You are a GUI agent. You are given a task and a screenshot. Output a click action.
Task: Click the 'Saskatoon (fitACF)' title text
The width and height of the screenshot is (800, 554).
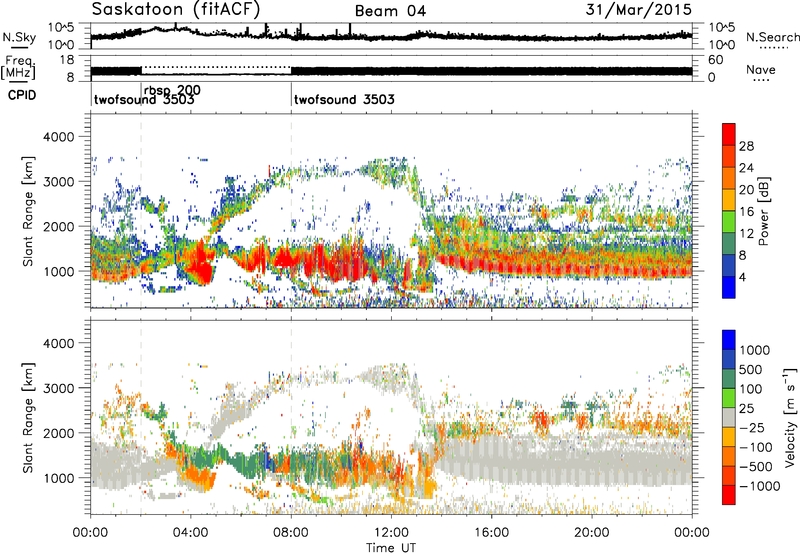point(176,9)
